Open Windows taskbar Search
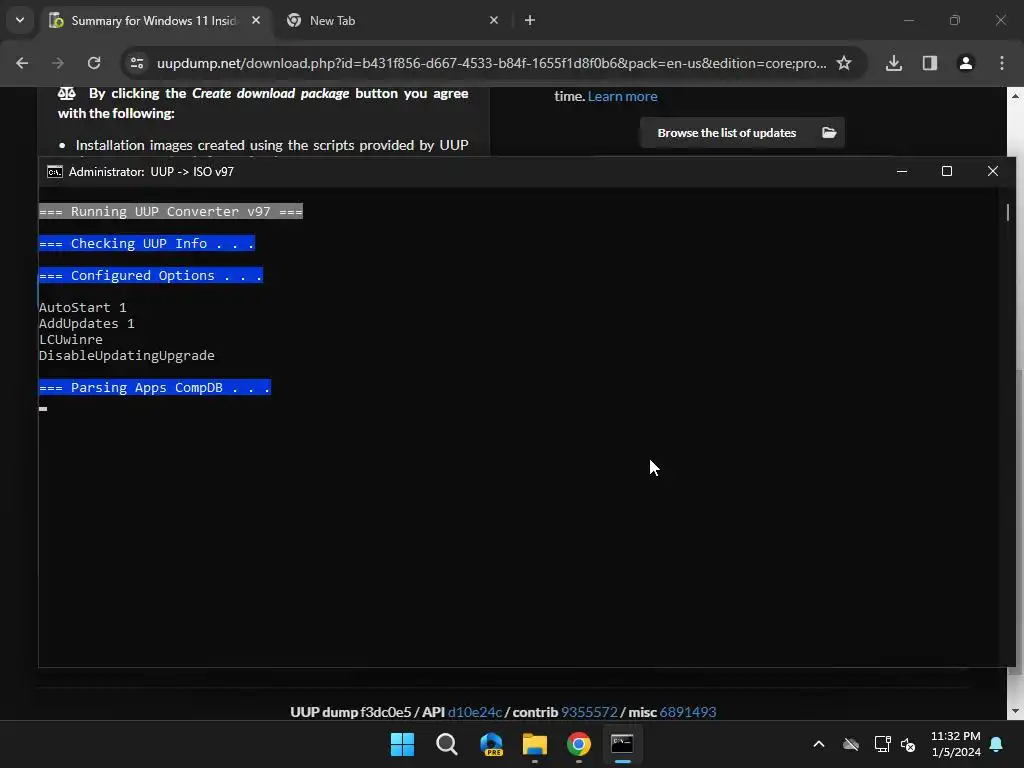Screen dimensions: 1024x768 [x=447, y=744]
